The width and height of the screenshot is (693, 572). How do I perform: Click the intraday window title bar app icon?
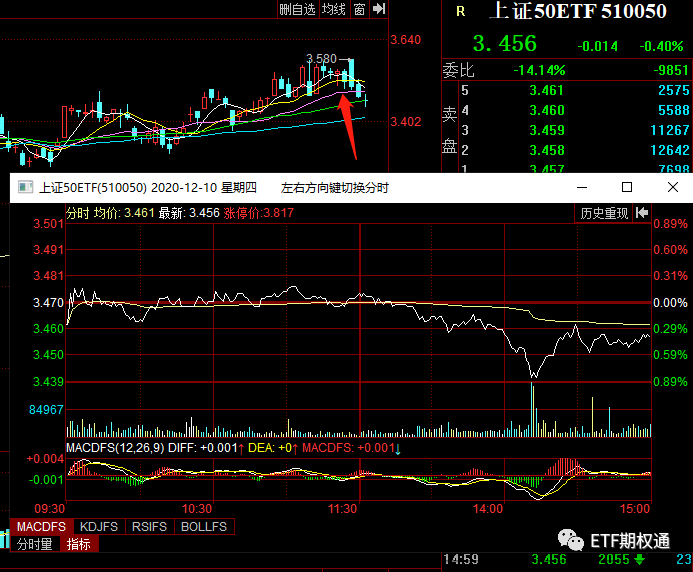26,187
